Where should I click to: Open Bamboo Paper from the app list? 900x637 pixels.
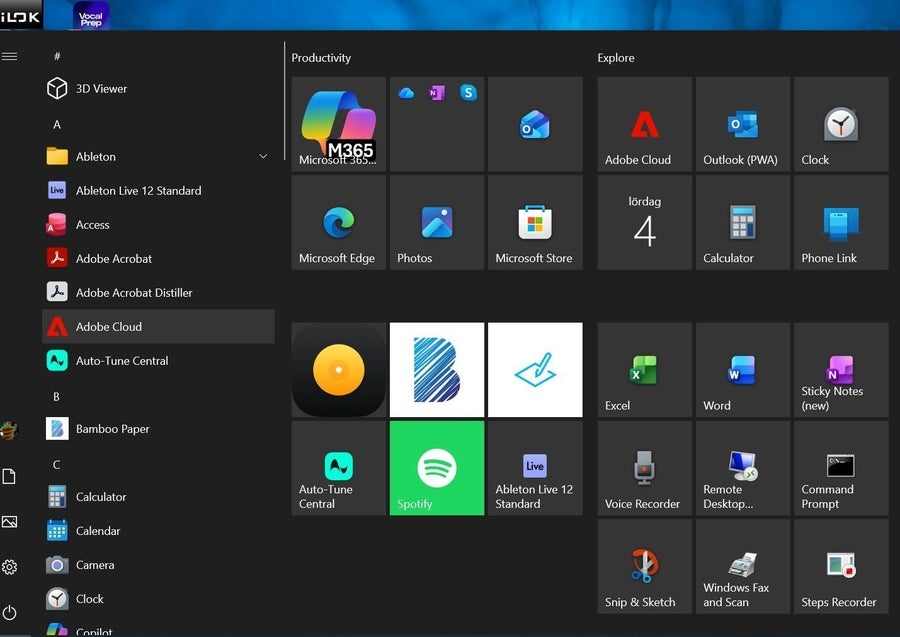(x=158, y=429)
